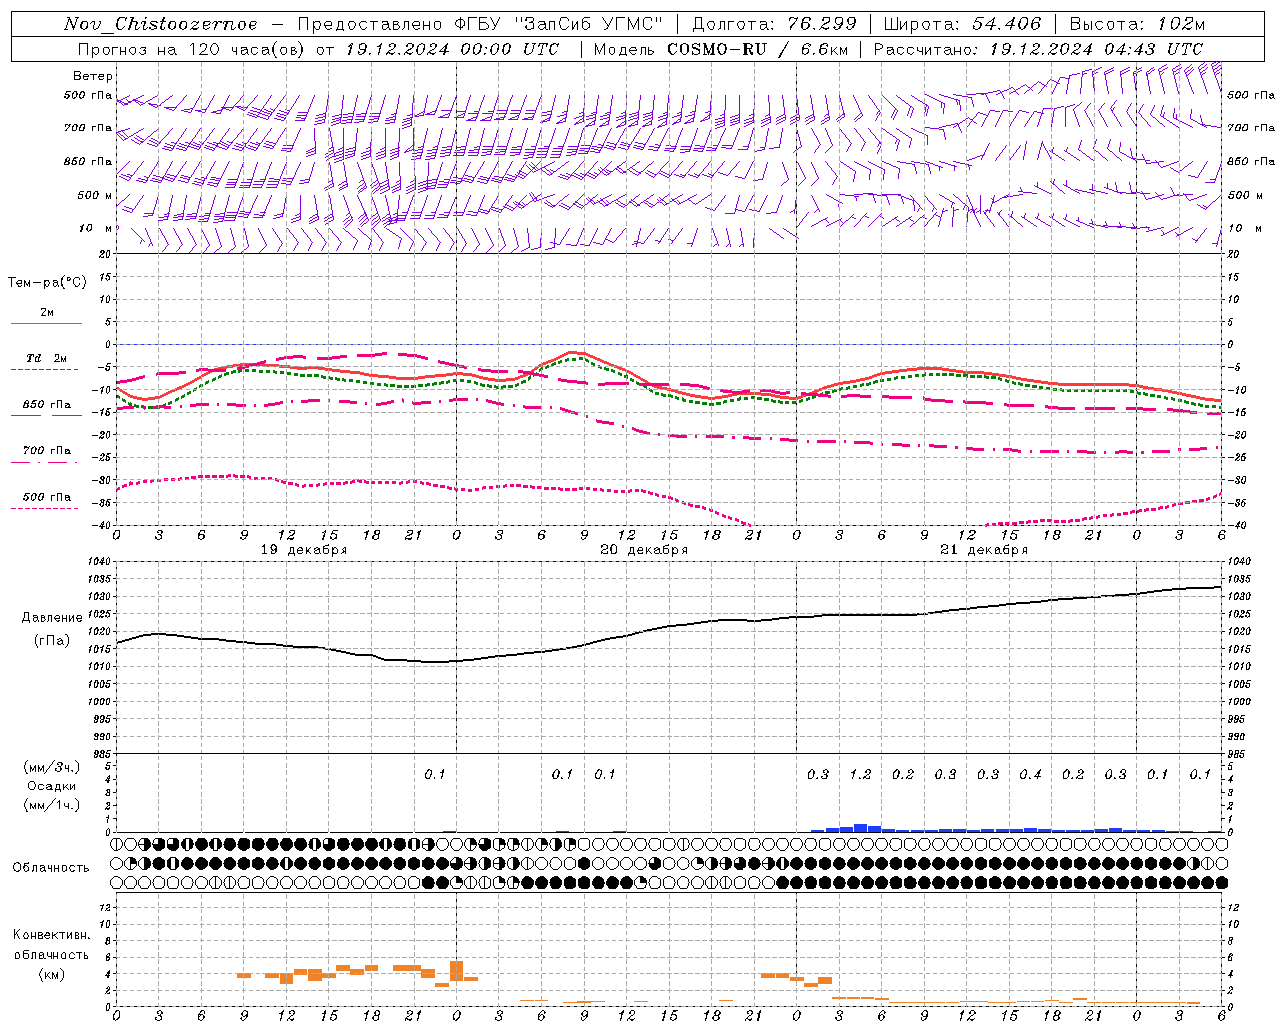Select the forecast header Прогноз на 120 часа(ов)

pos(193,49)
